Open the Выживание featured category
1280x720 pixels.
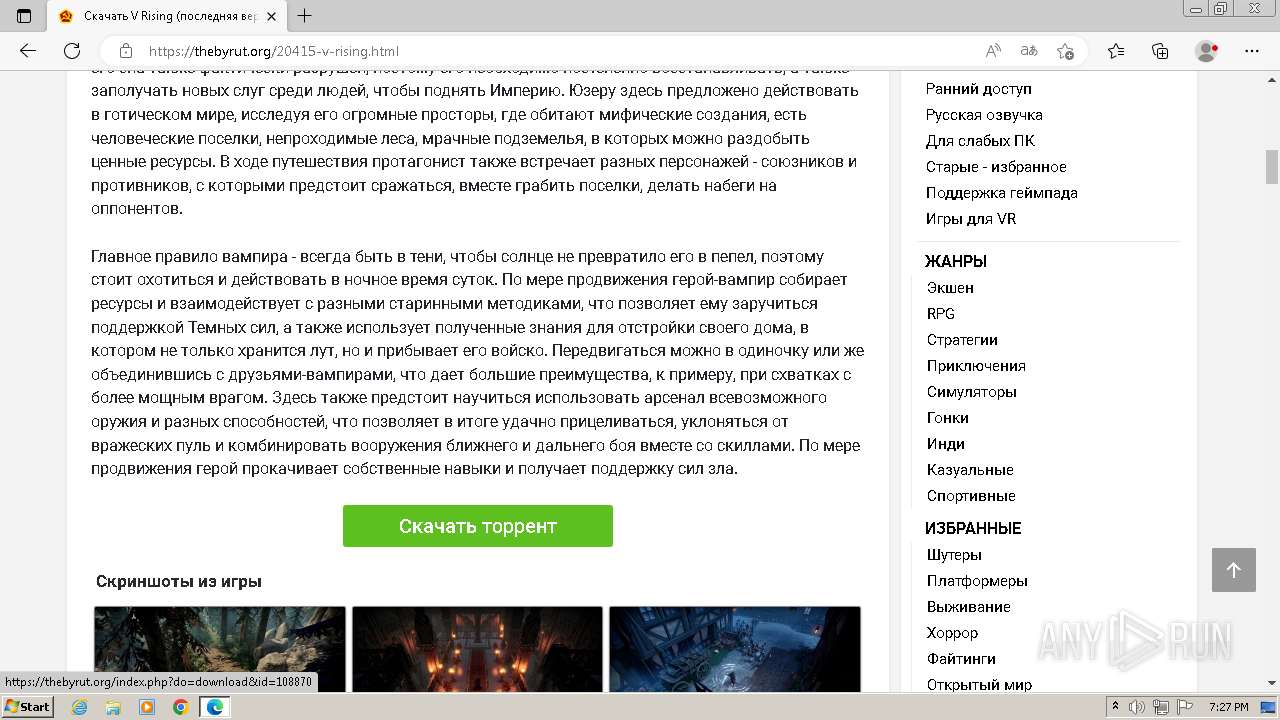pyautogui.click(x=968, y=607)
